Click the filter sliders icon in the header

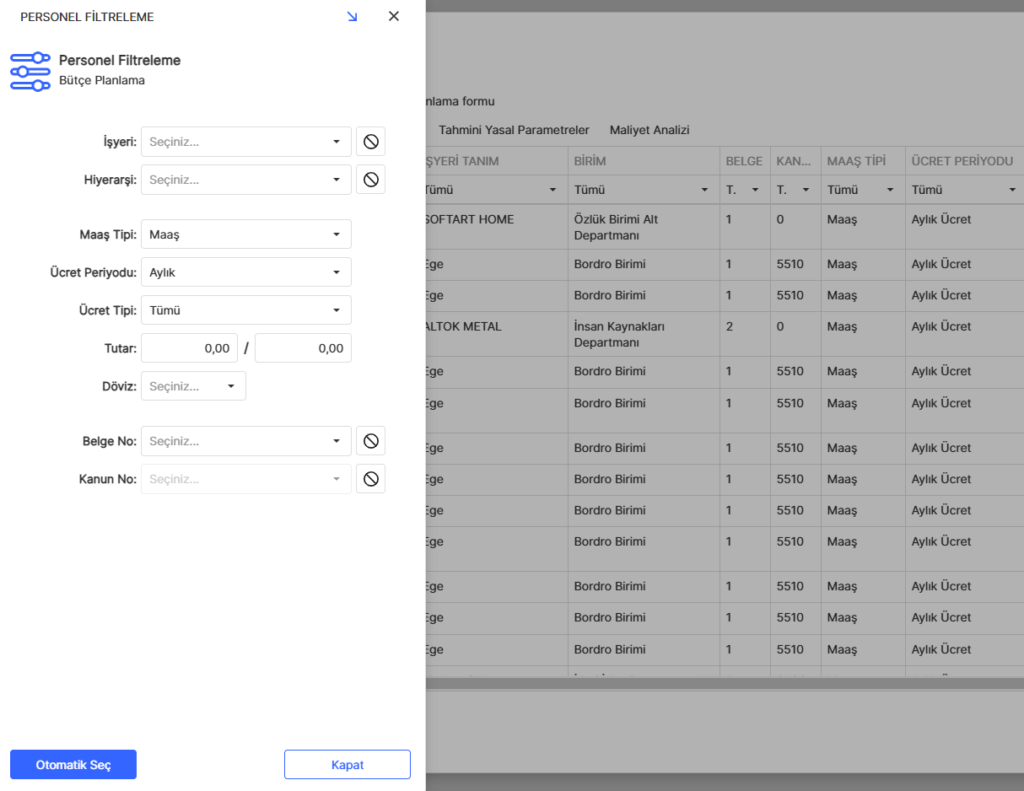point(30,71)
